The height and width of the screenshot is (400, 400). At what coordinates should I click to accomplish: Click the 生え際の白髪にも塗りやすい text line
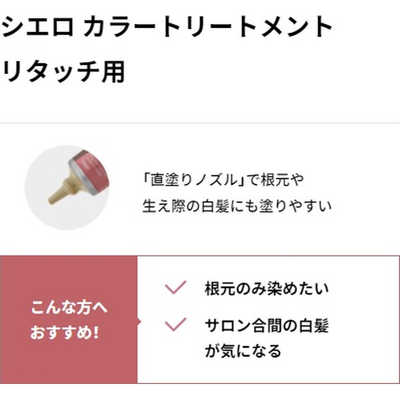(x=237, y=206)
